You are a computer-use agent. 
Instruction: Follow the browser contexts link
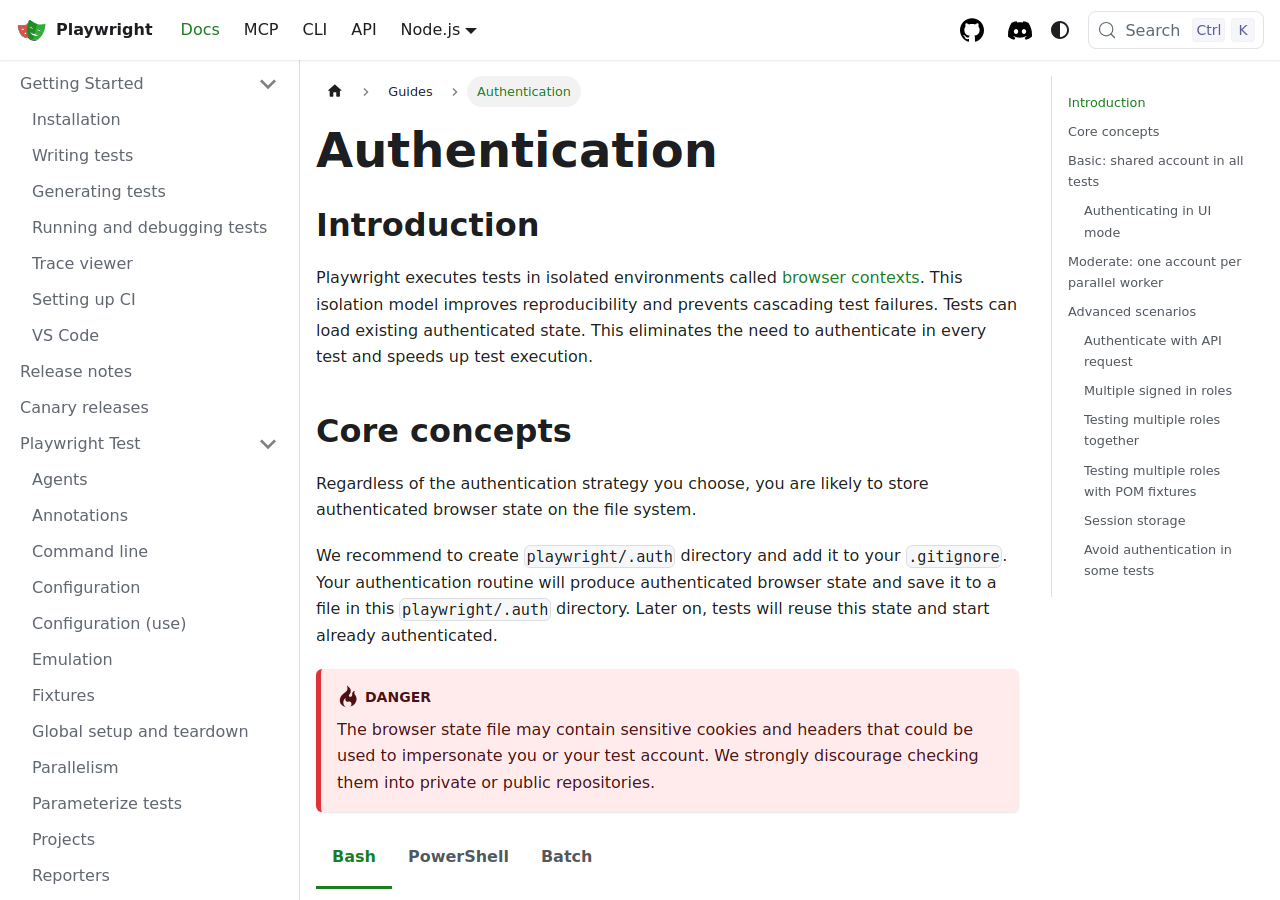(x=850, y=277)
